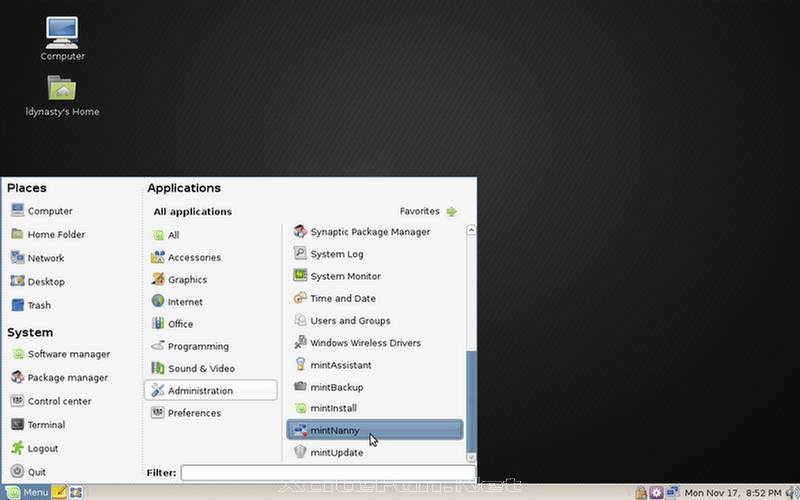Click Quit in the System section
The height and width of the screenshot is (500, 800).
click(28, 471)
